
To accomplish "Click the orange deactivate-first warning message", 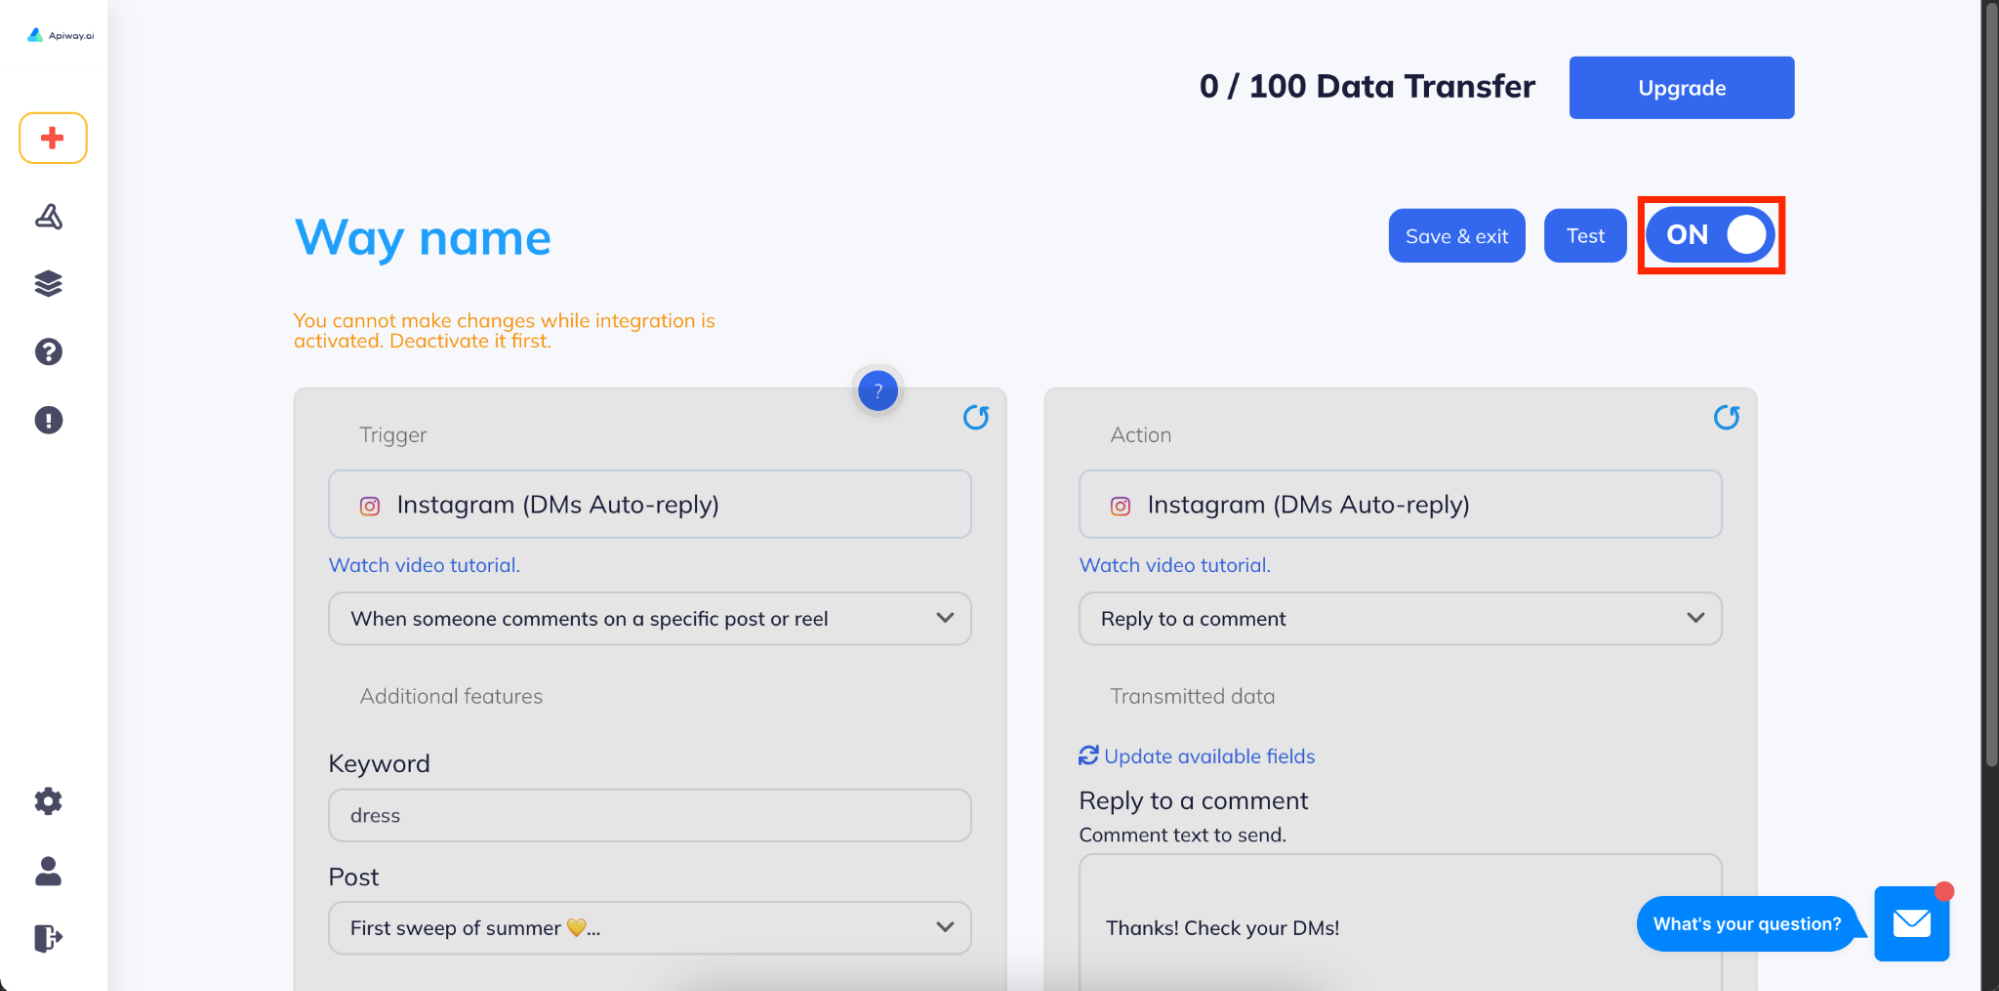I will (504, 331).
